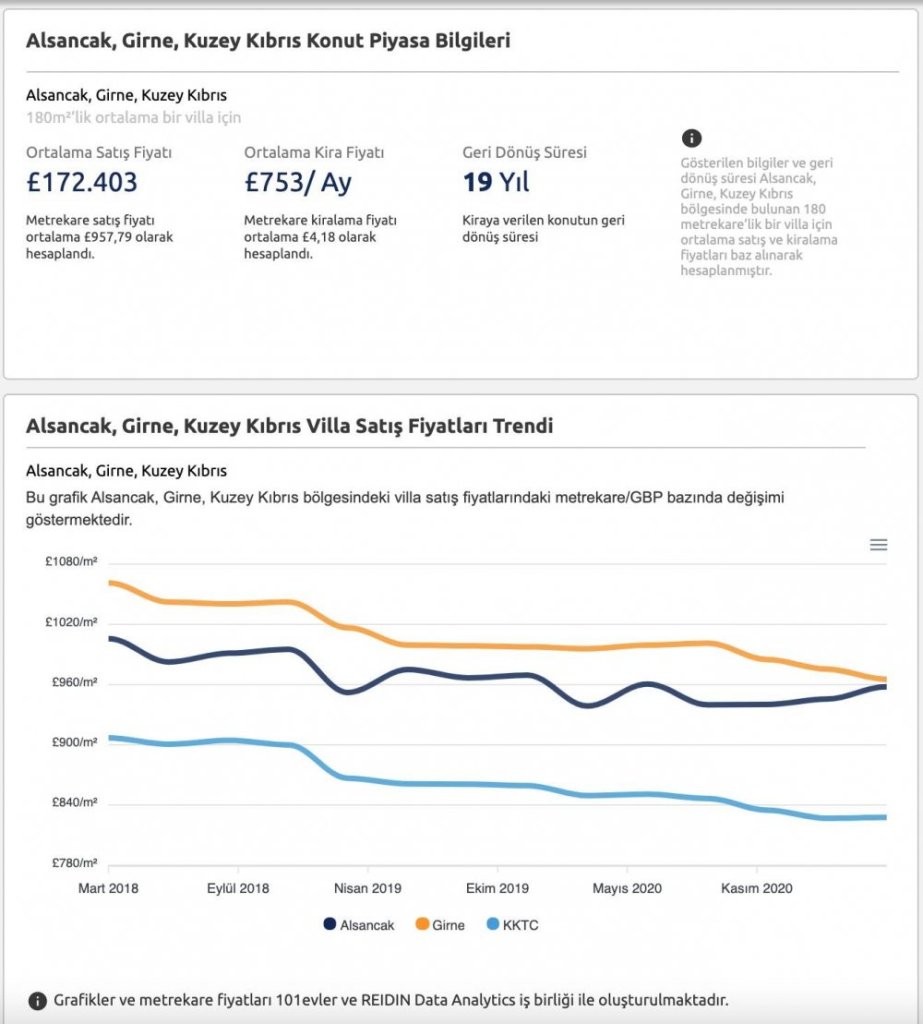
Task: Click the info icon above the explanation text
Action: click(x=691, y=138)
